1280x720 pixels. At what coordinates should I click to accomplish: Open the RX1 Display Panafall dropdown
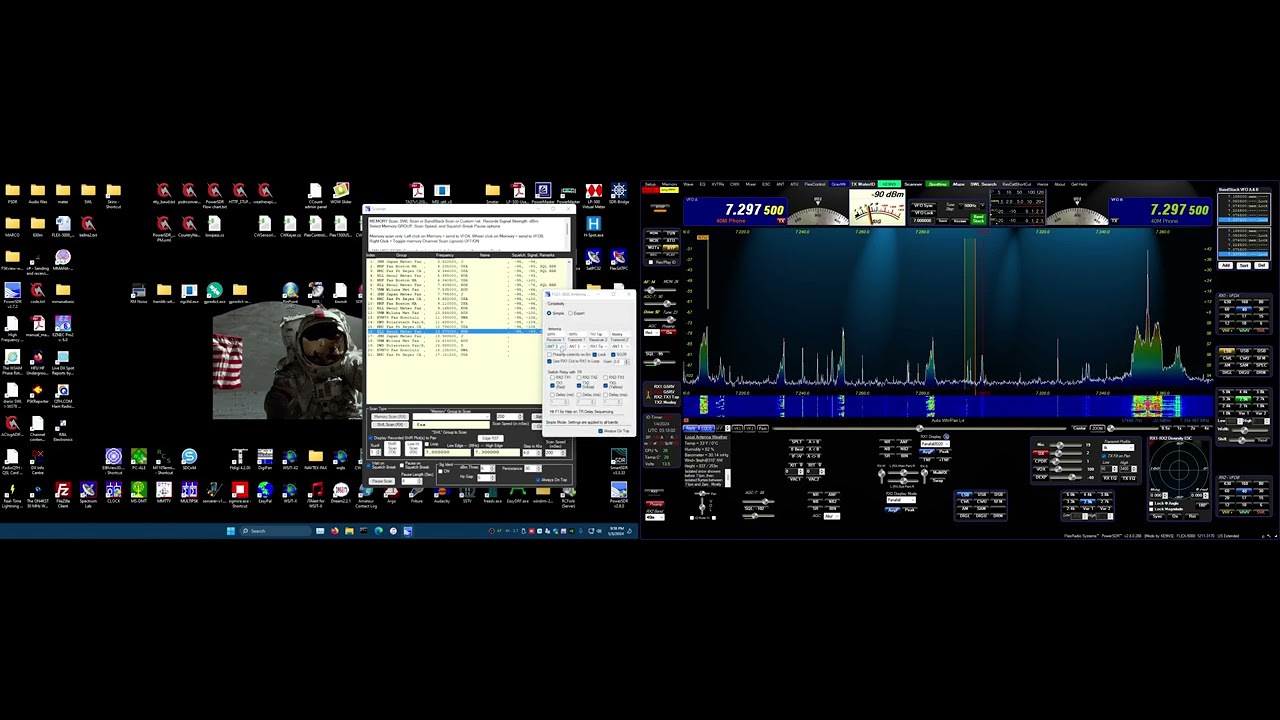935,444
